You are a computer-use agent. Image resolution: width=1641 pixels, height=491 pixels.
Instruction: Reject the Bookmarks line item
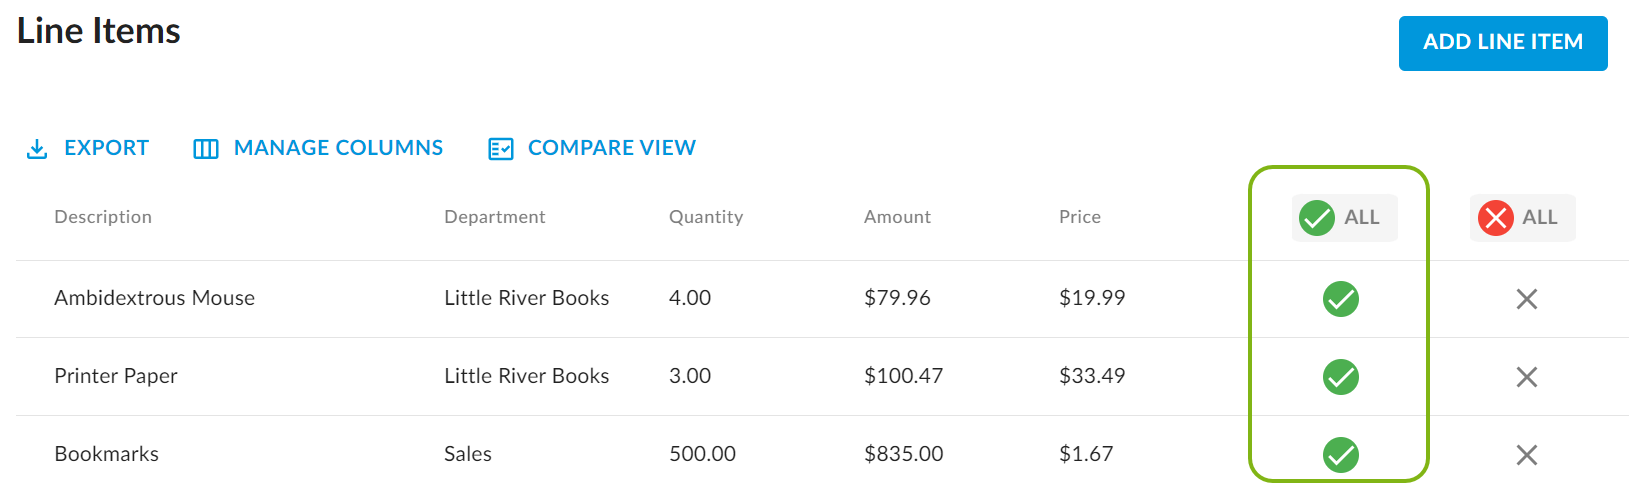click(x=1526, y=455)
